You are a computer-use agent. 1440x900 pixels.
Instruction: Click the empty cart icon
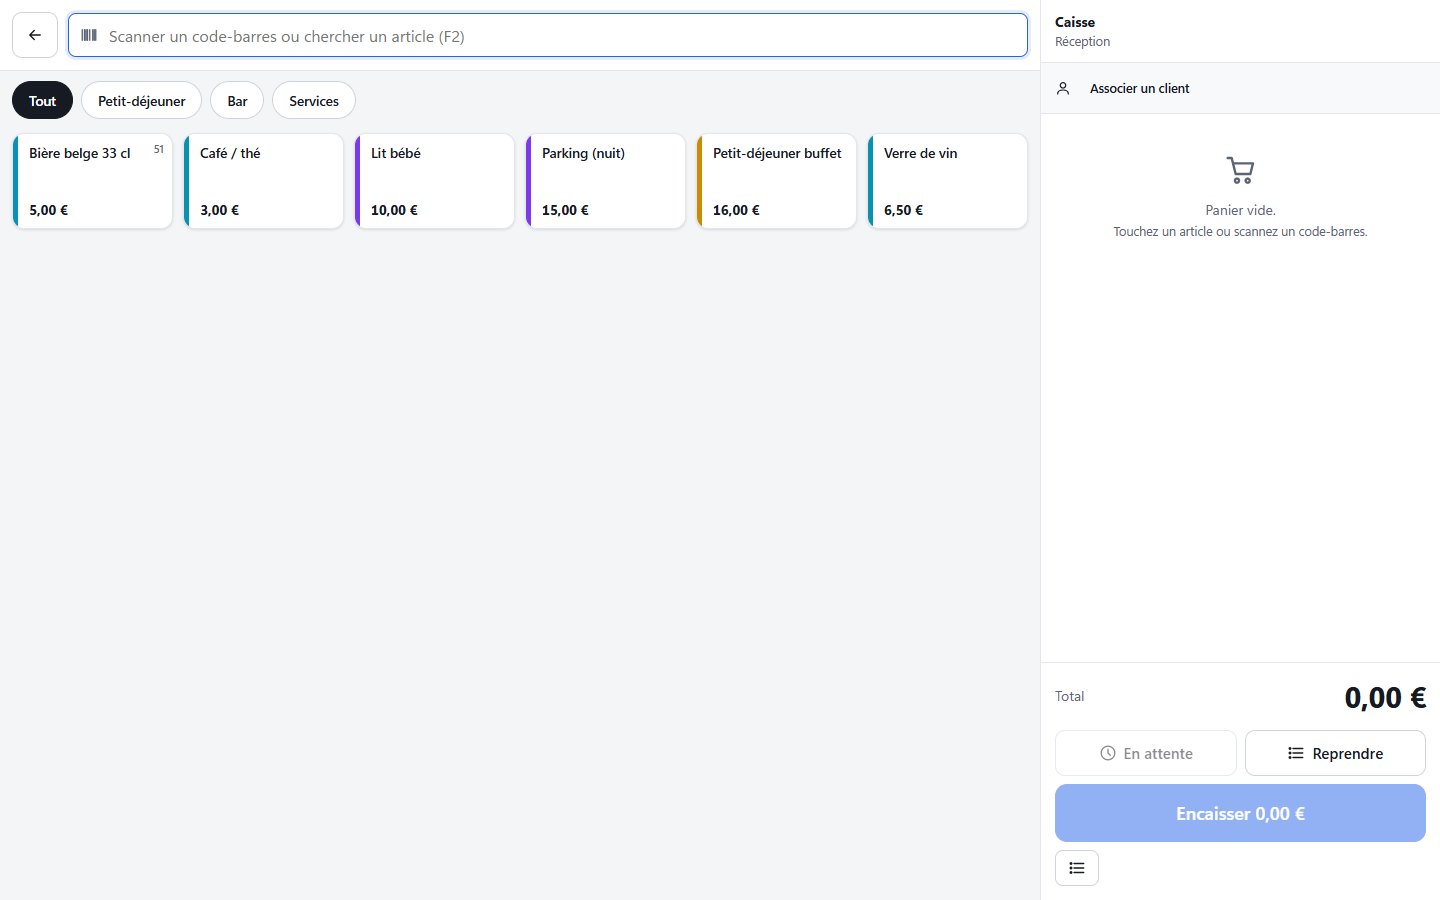(1240, 170)
